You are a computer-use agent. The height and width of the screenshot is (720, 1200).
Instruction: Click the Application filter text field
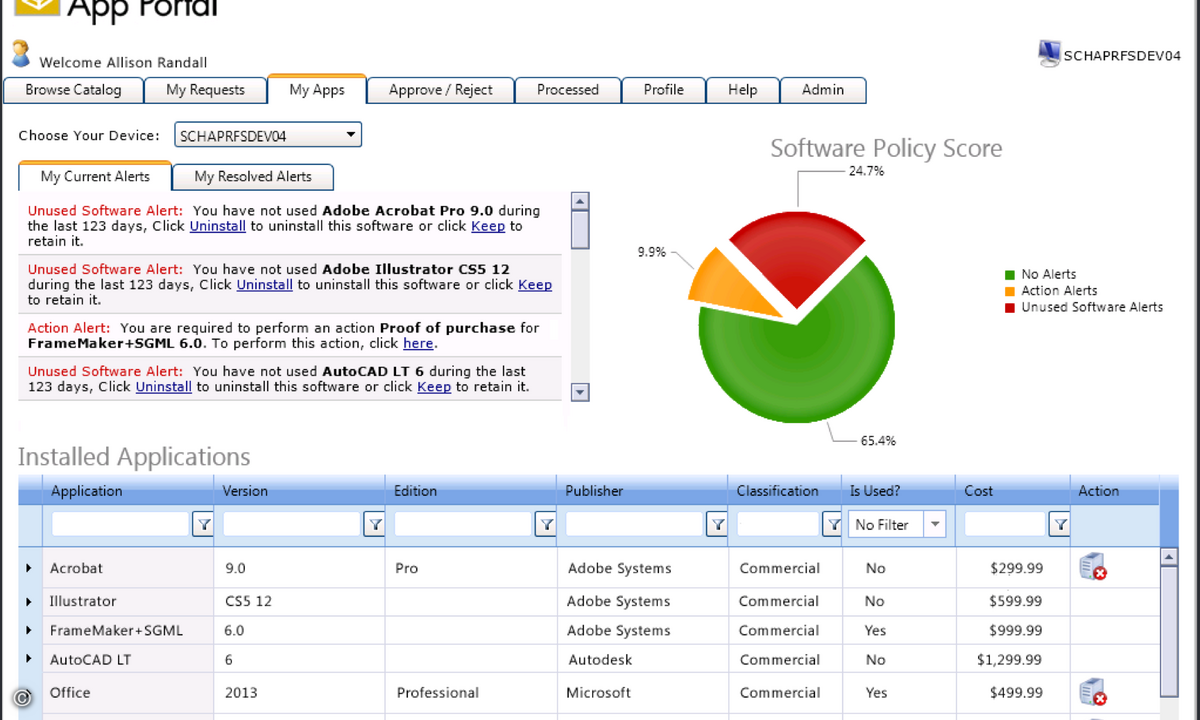point(120,524)
